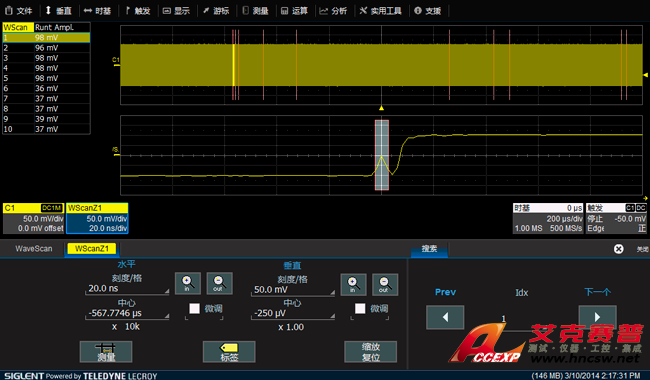Enable horizontal fine-adjust (微调) checkbox

pos(194,308)
